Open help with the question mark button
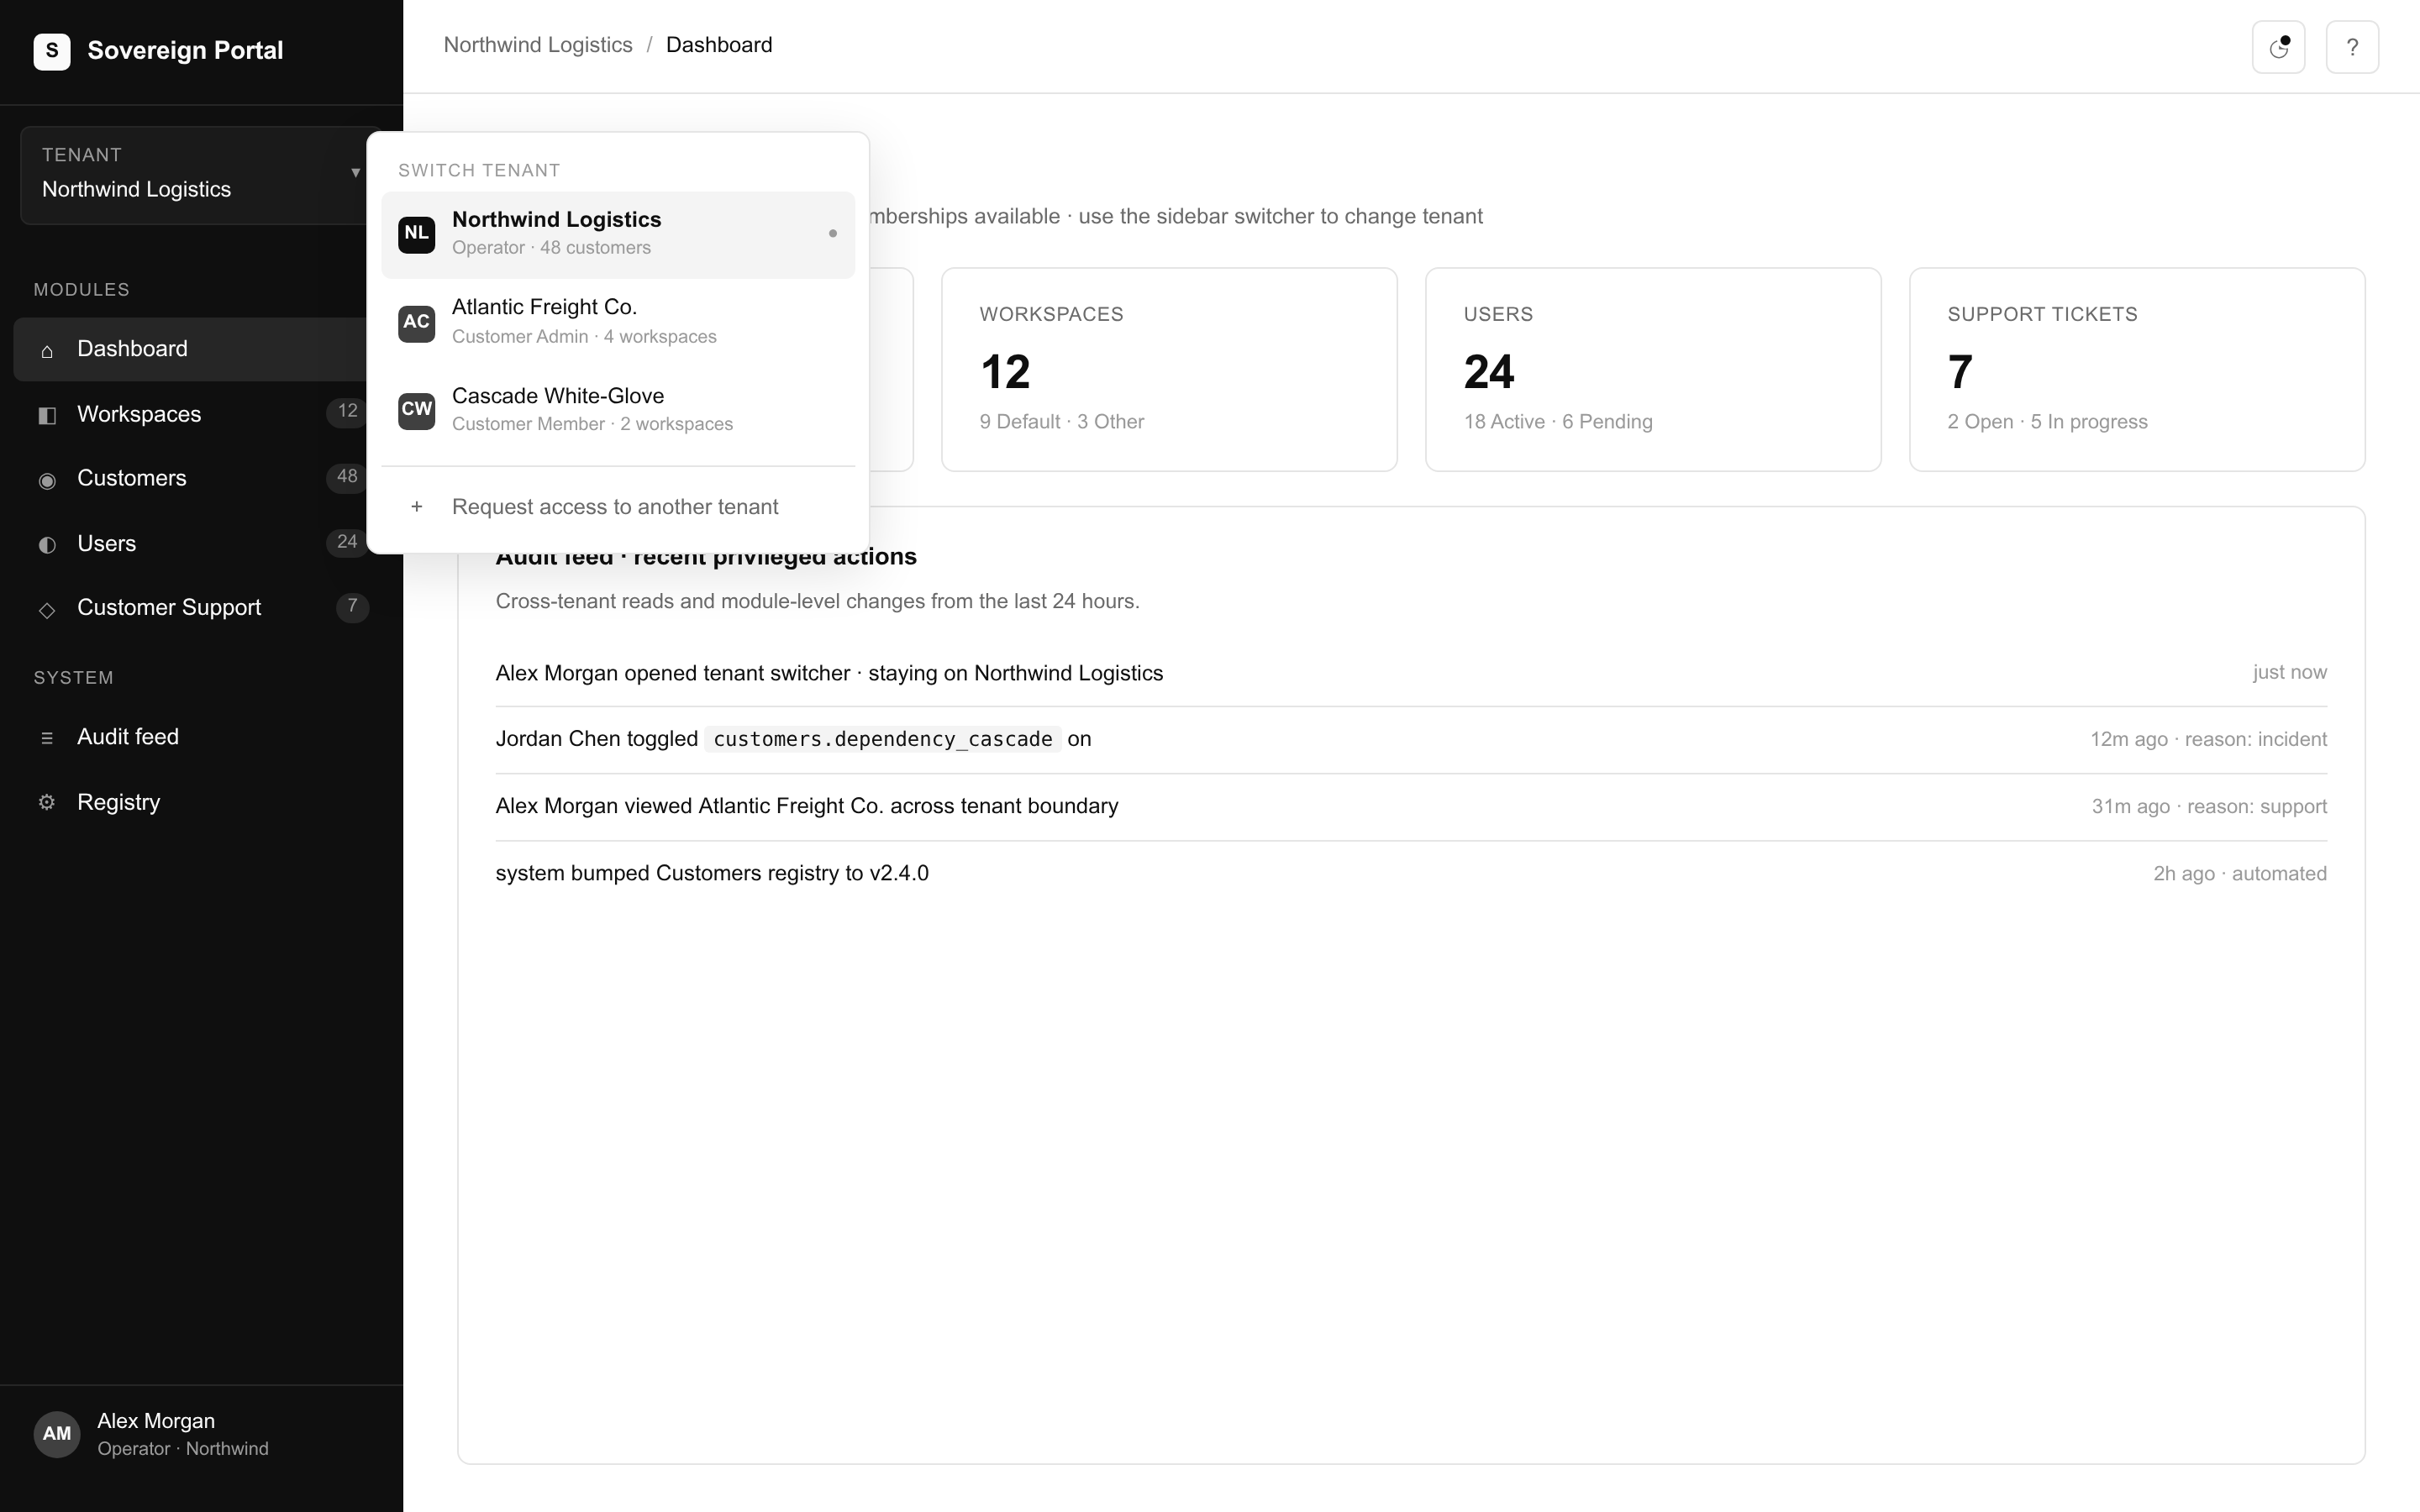 (2352, 47)
